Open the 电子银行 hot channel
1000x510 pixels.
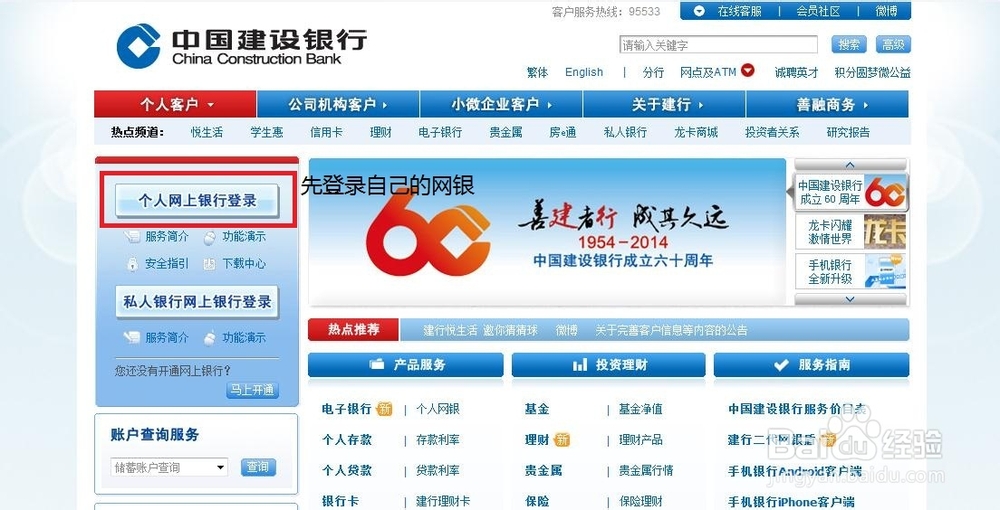(440, 133)
